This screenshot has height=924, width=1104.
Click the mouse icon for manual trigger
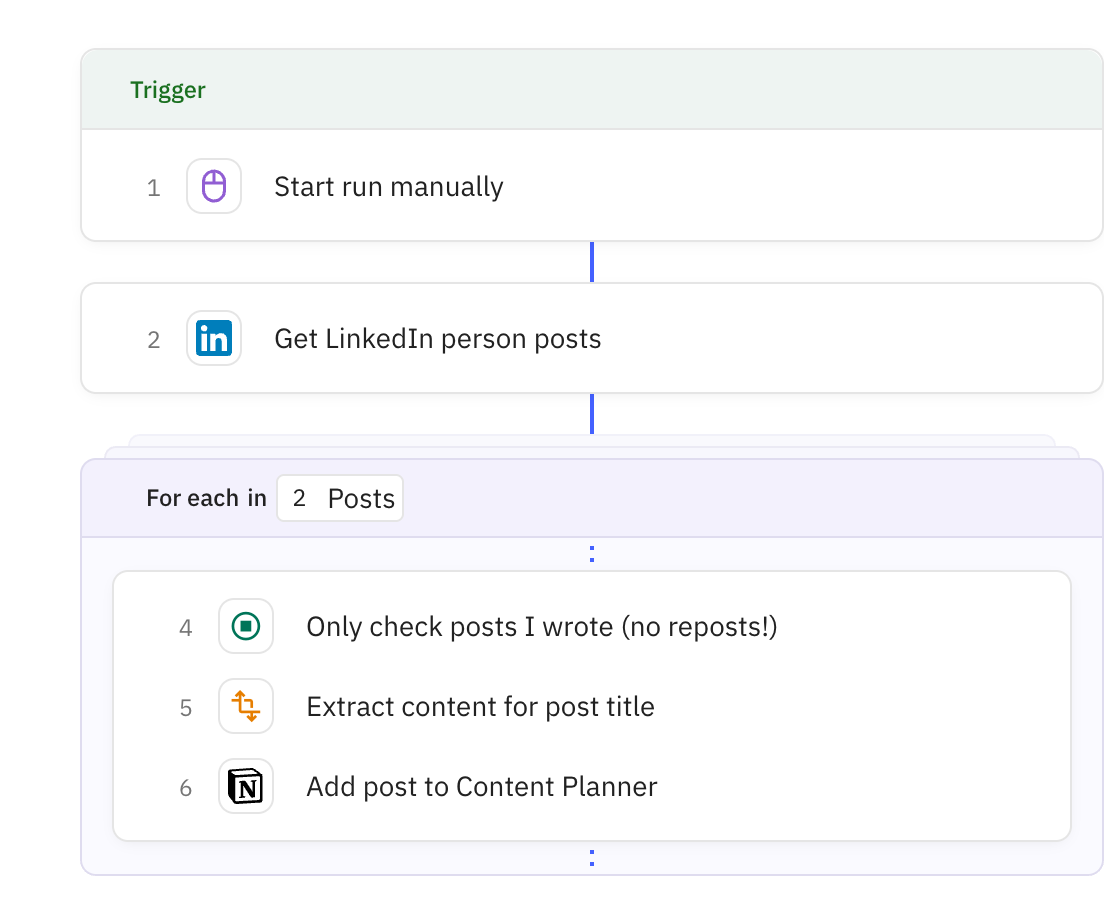point(214,186)
